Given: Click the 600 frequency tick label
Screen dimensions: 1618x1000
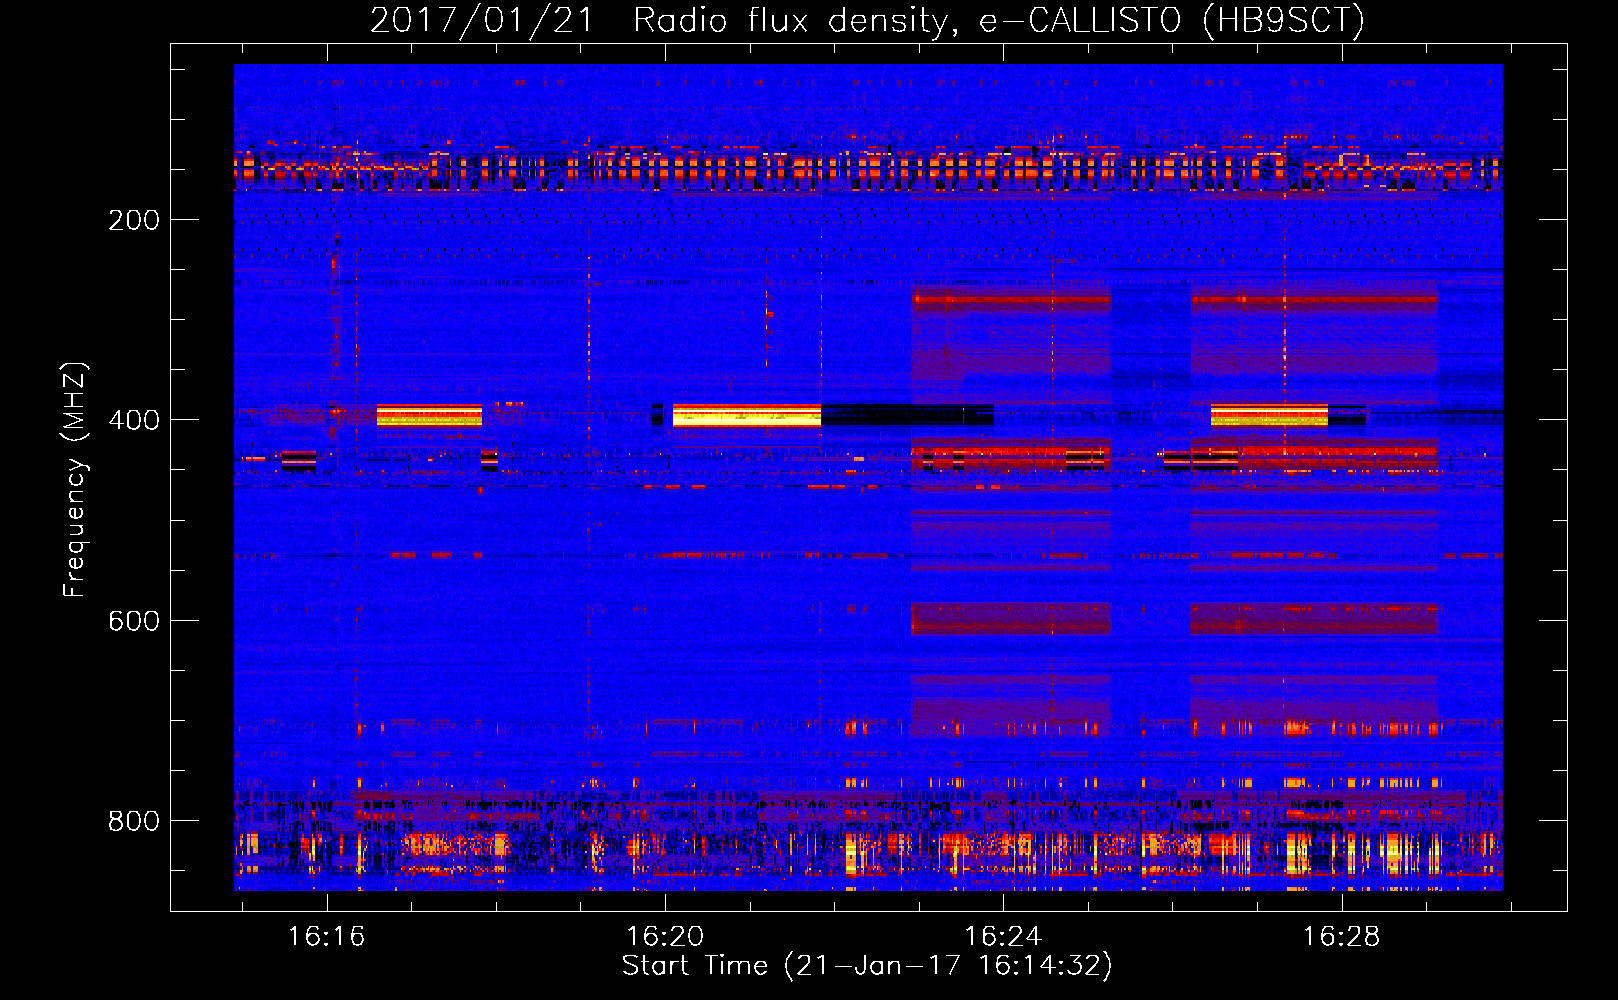Looking at the screenshot, I should pos(134,621).
